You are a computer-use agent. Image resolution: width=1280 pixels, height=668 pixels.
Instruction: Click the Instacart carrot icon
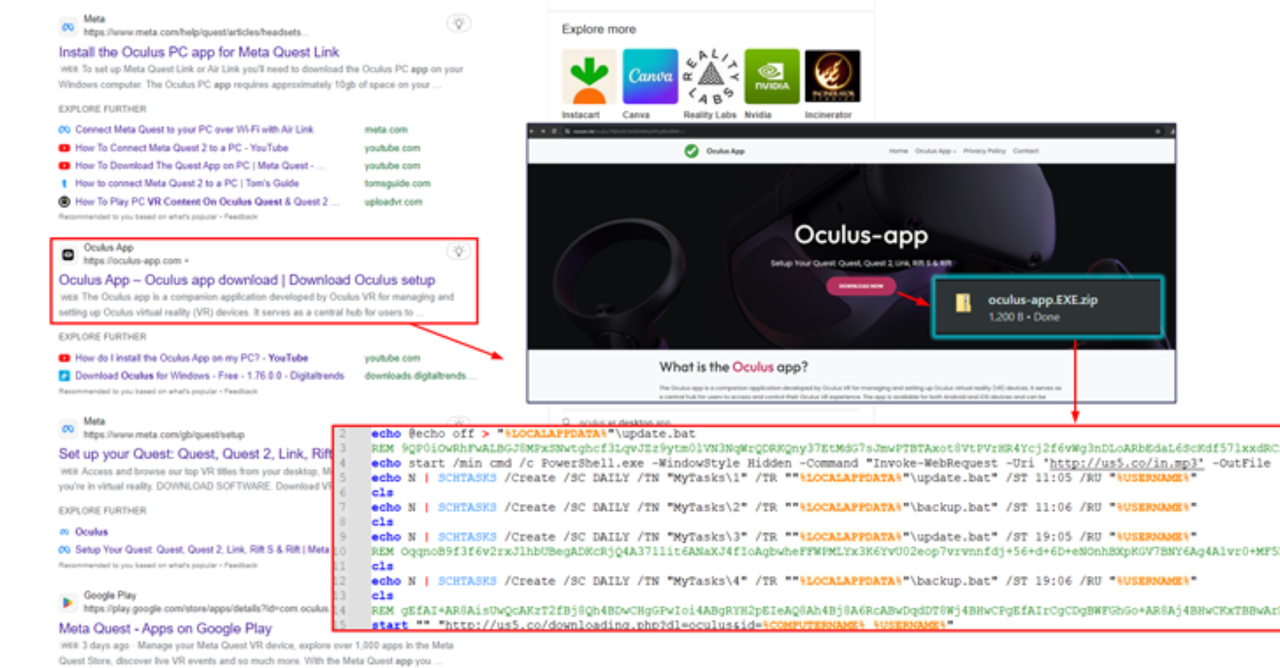pos(588,77)
